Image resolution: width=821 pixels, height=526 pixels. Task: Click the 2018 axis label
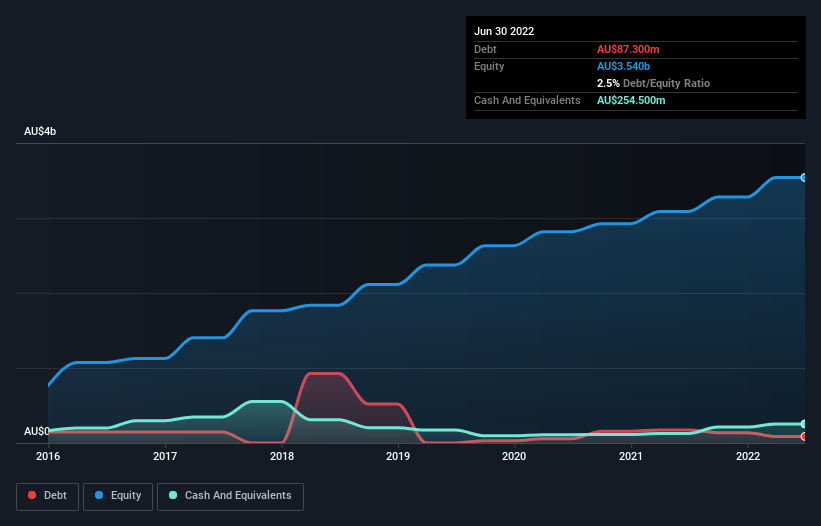[x=282, y=456]
